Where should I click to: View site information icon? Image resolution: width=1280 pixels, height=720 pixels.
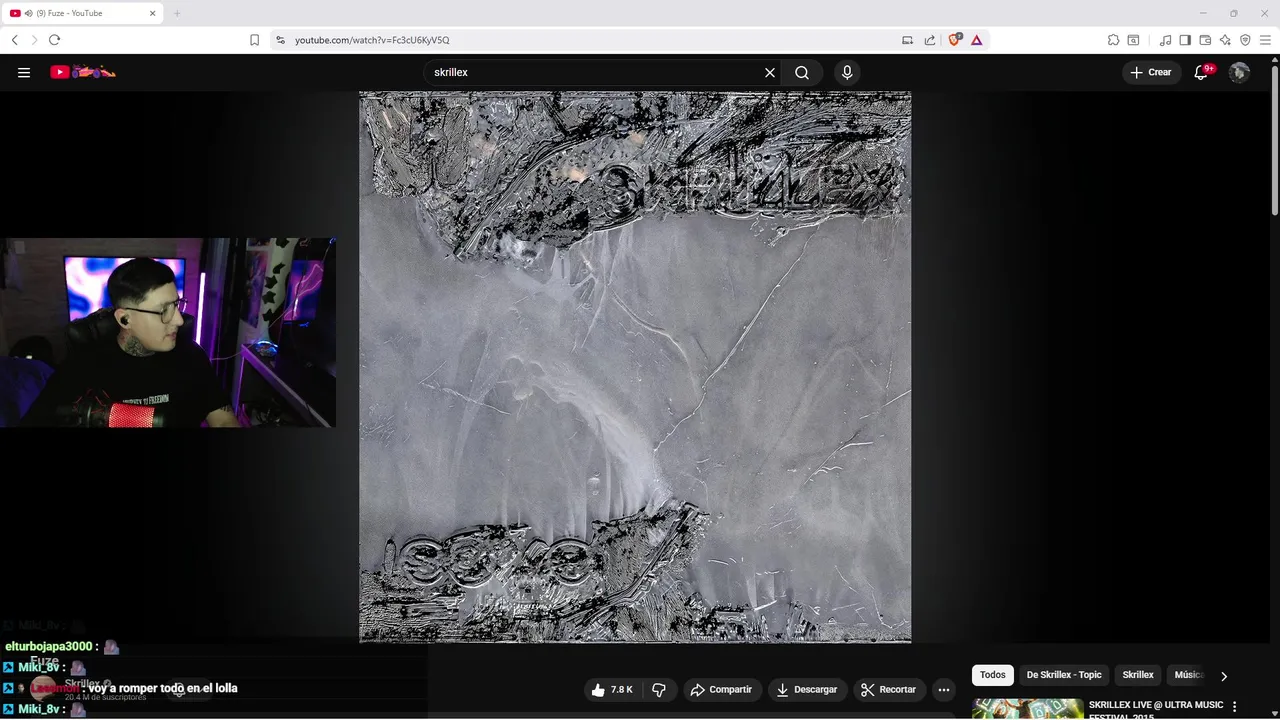pos(280,40)
